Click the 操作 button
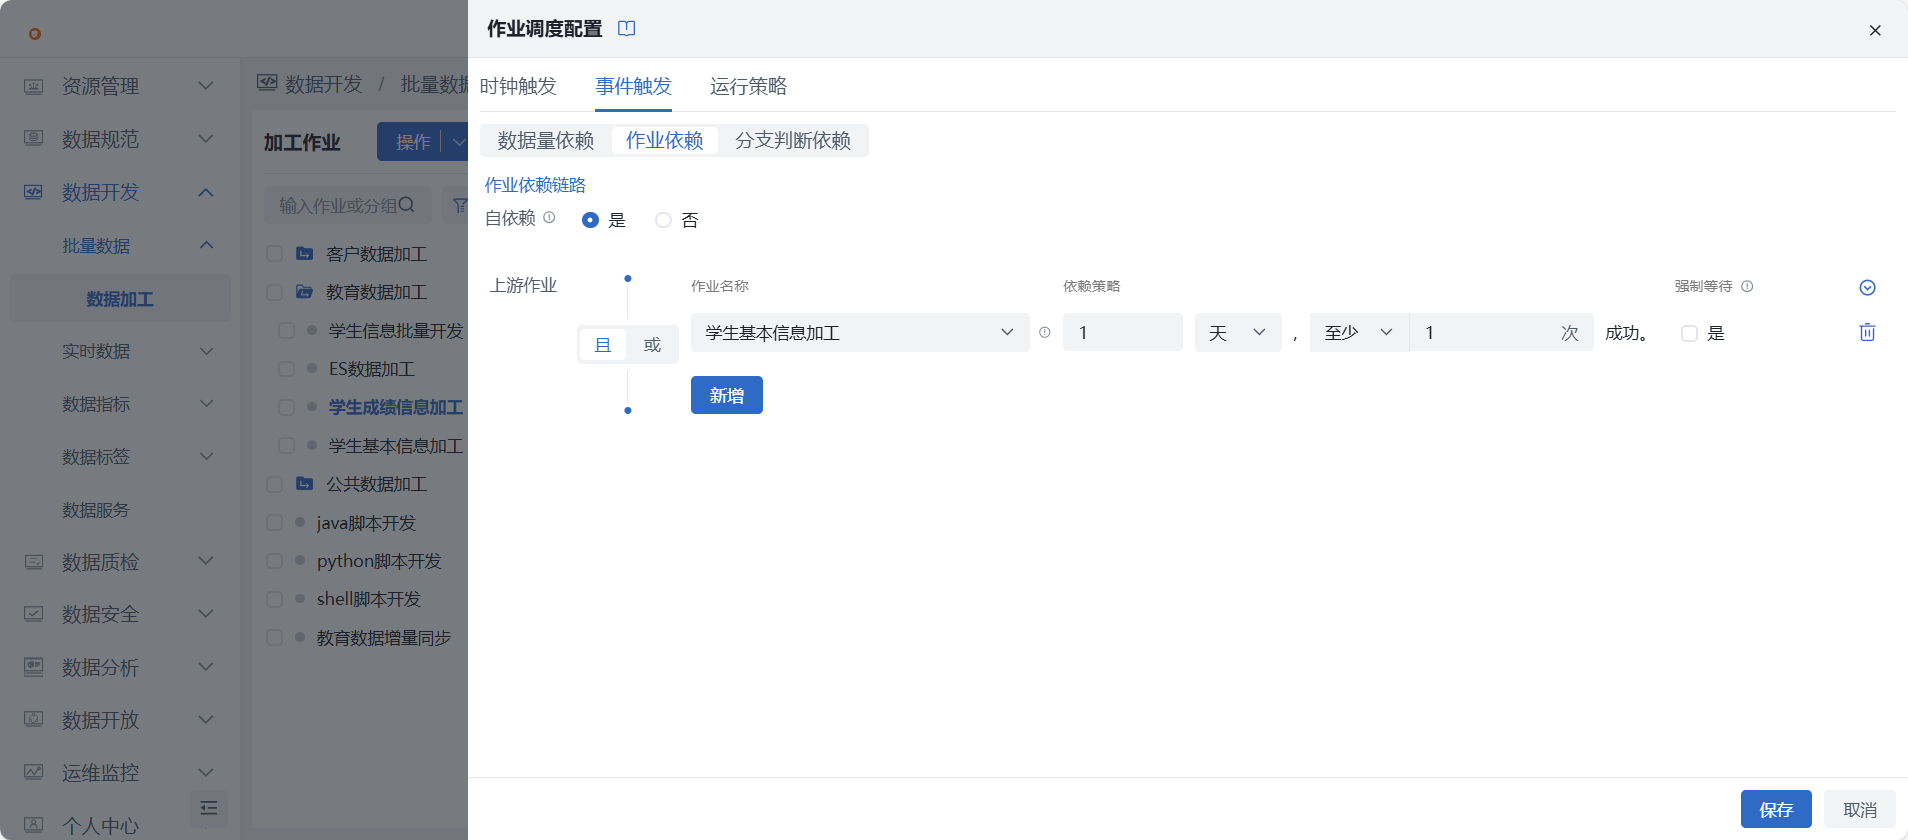This screenshot has height=840, width=1908. pyautogui.click(x=412, y=142)
